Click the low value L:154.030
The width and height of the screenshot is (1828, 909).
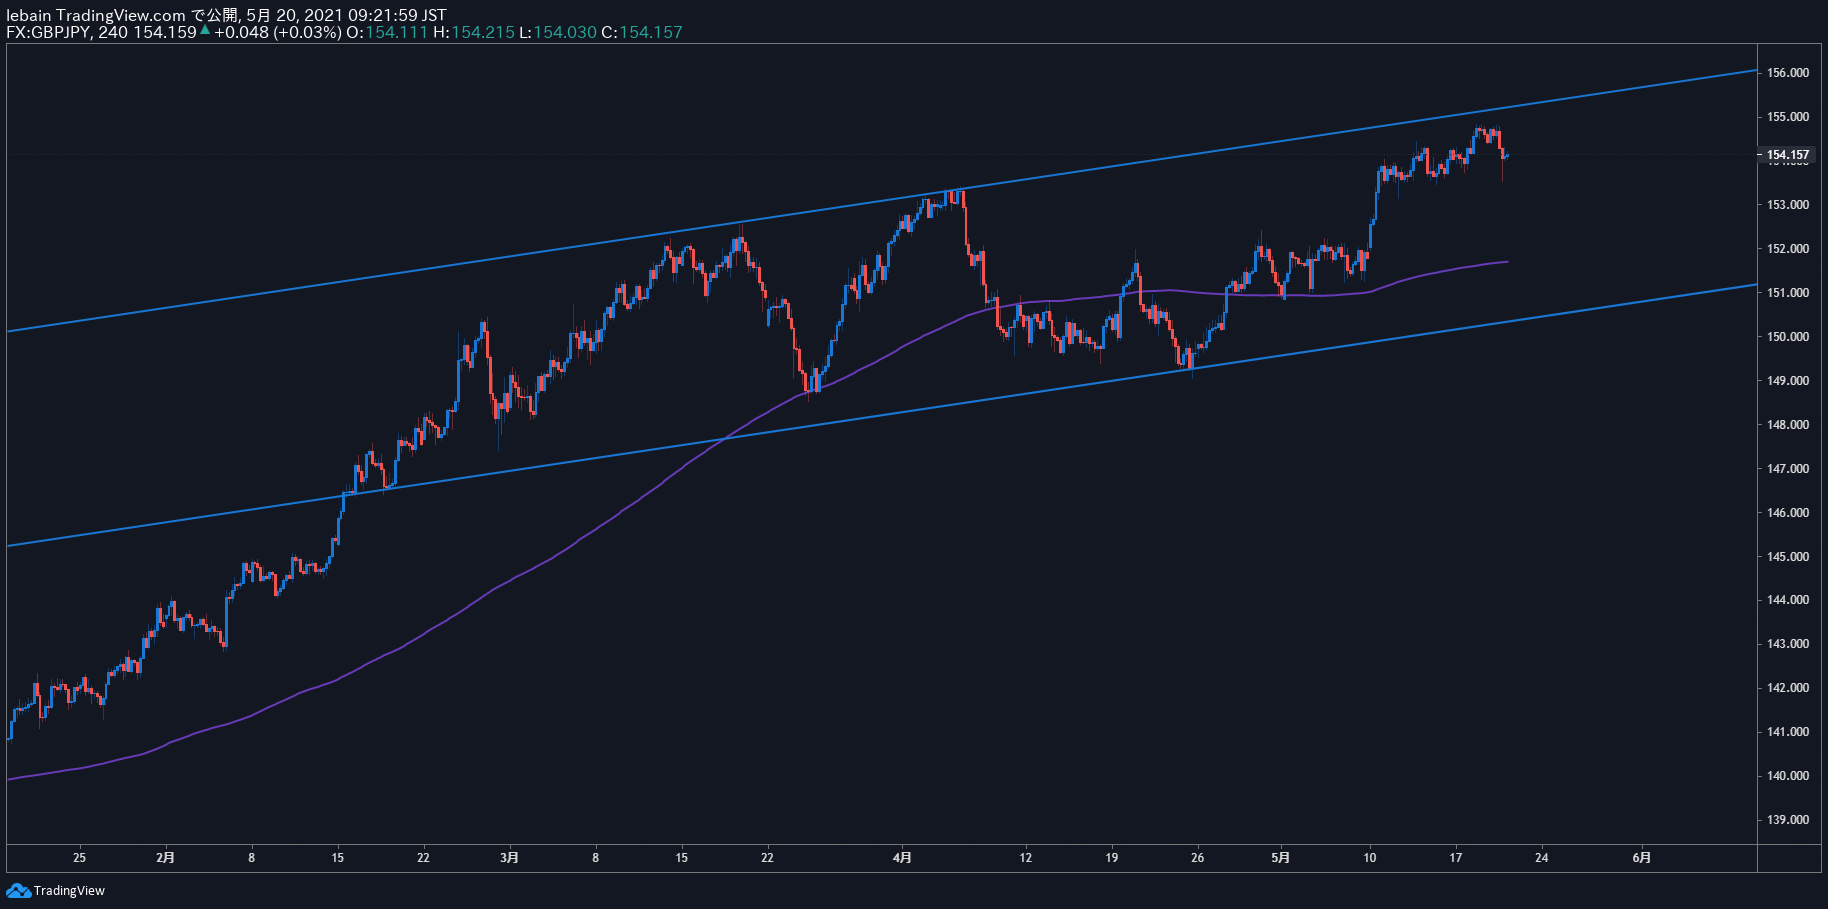[x=558, y=32]
